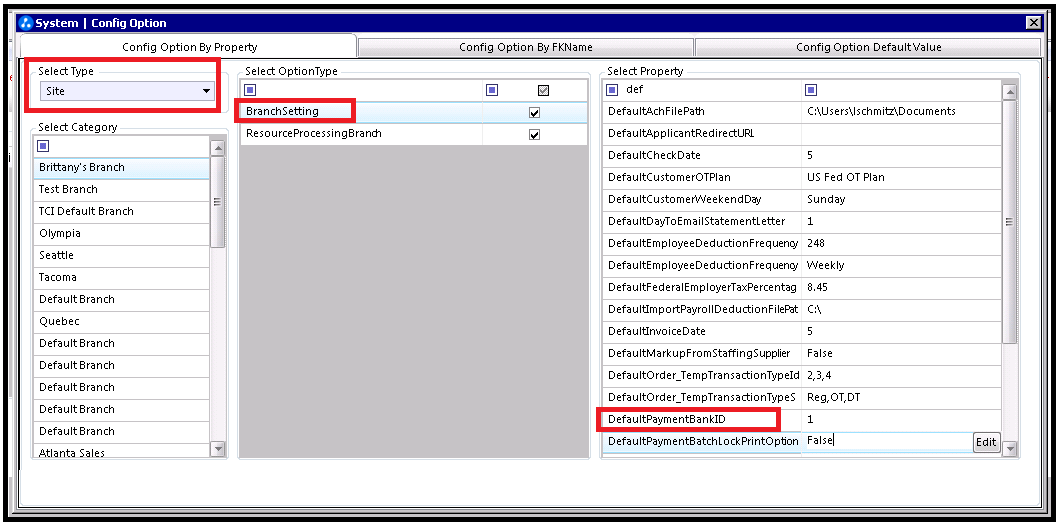The image size is (1063, 527).
Task: Switch to the Config Option By FKName tab
Action: (525, 47)
